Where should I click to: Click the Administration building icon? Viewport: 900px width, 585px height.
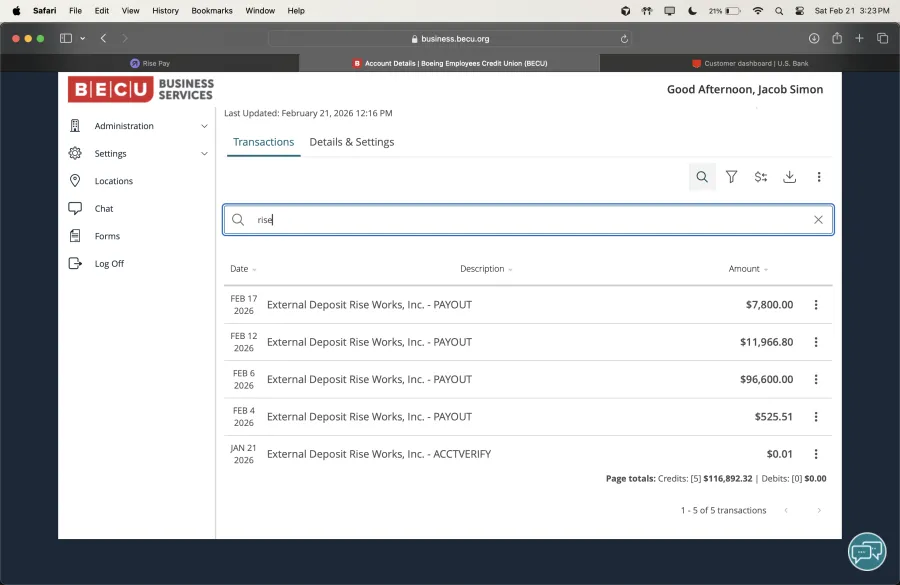[x=75, y=126]
